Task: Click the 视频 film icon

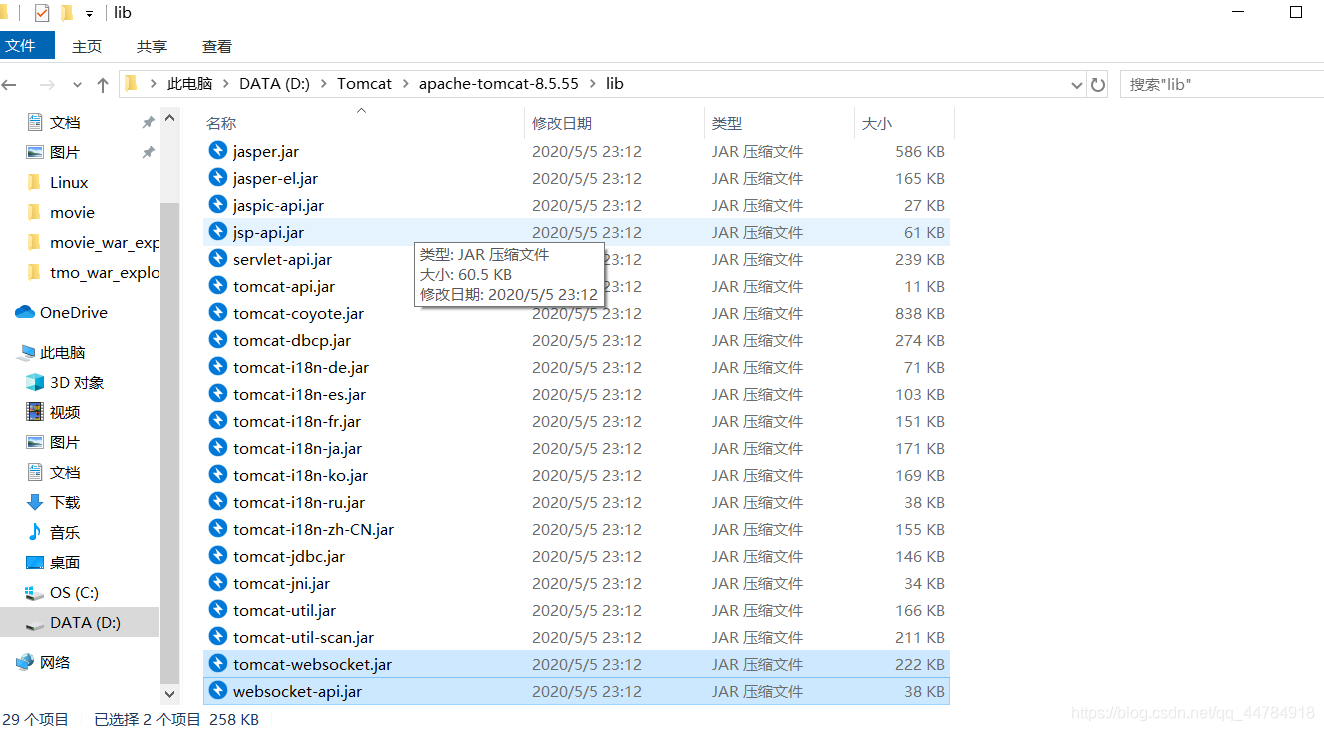Action: [35, 412]
